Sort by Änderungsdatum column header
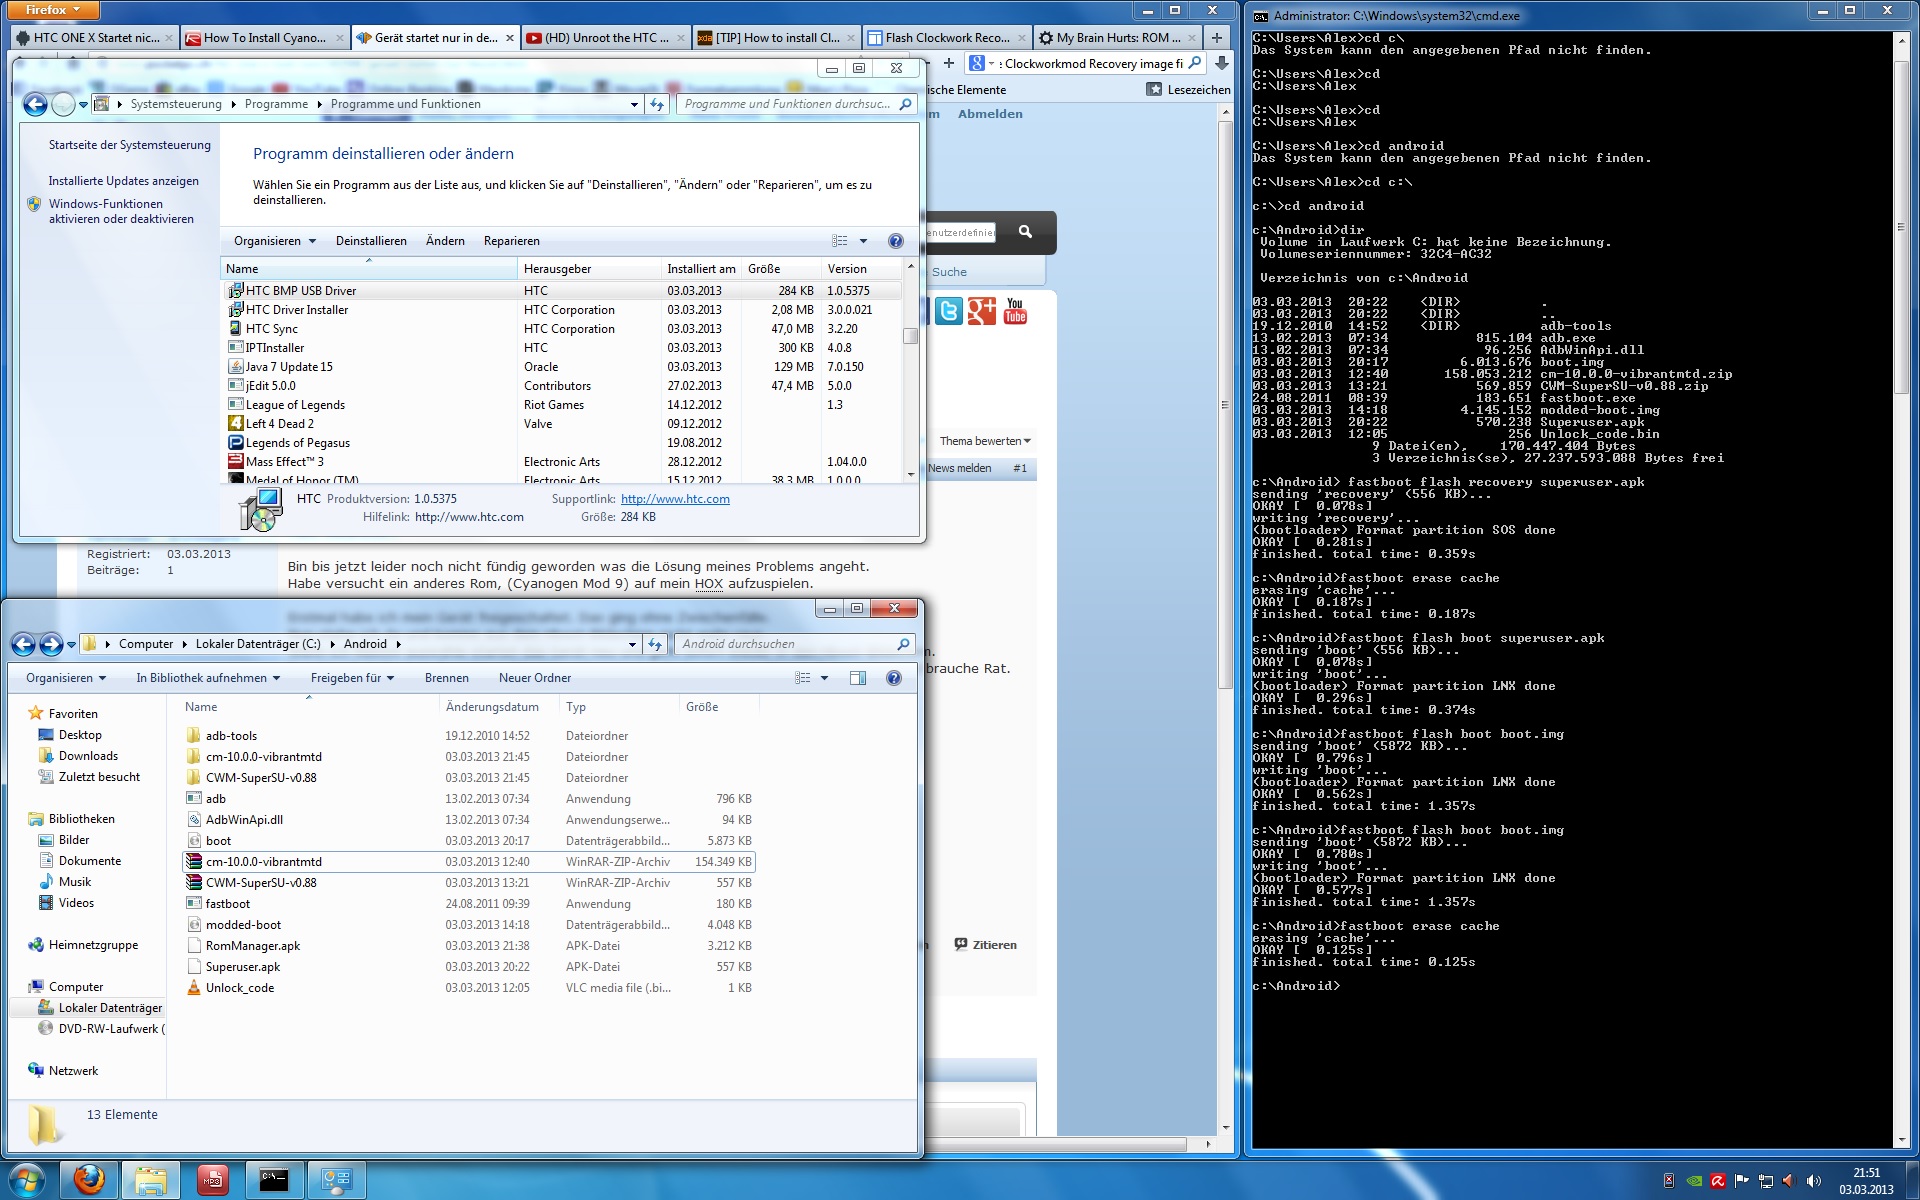This screenshot has height=1200, width=1920. 498,707
